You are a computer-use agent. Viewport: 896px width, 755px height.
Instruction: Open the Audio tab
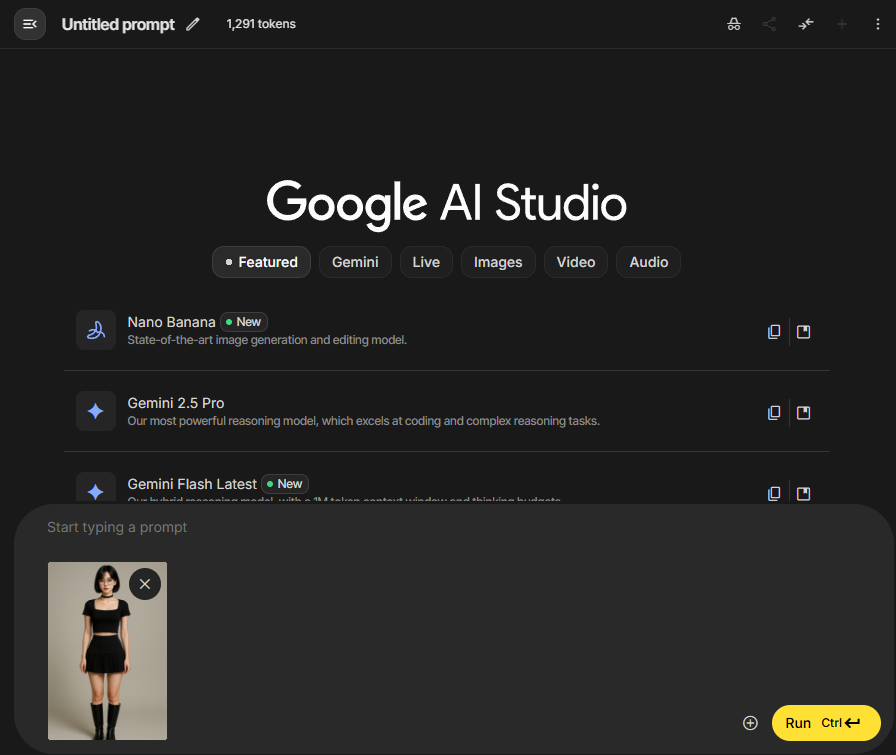(648, 262)
